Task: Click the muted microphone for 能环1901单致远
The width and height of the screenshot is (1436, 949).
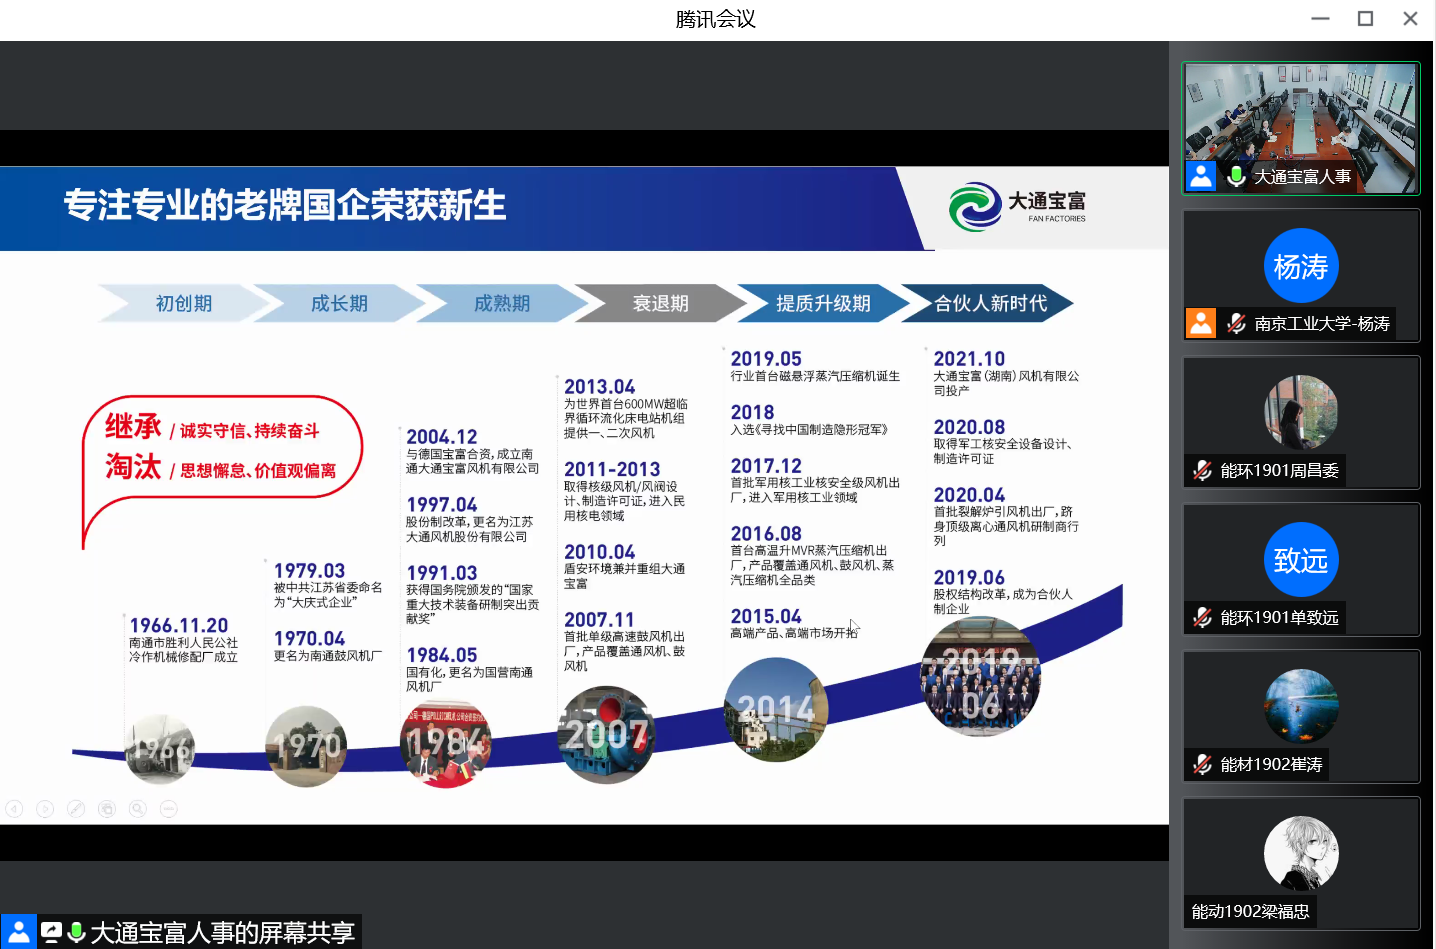Action: point(1202,617)
